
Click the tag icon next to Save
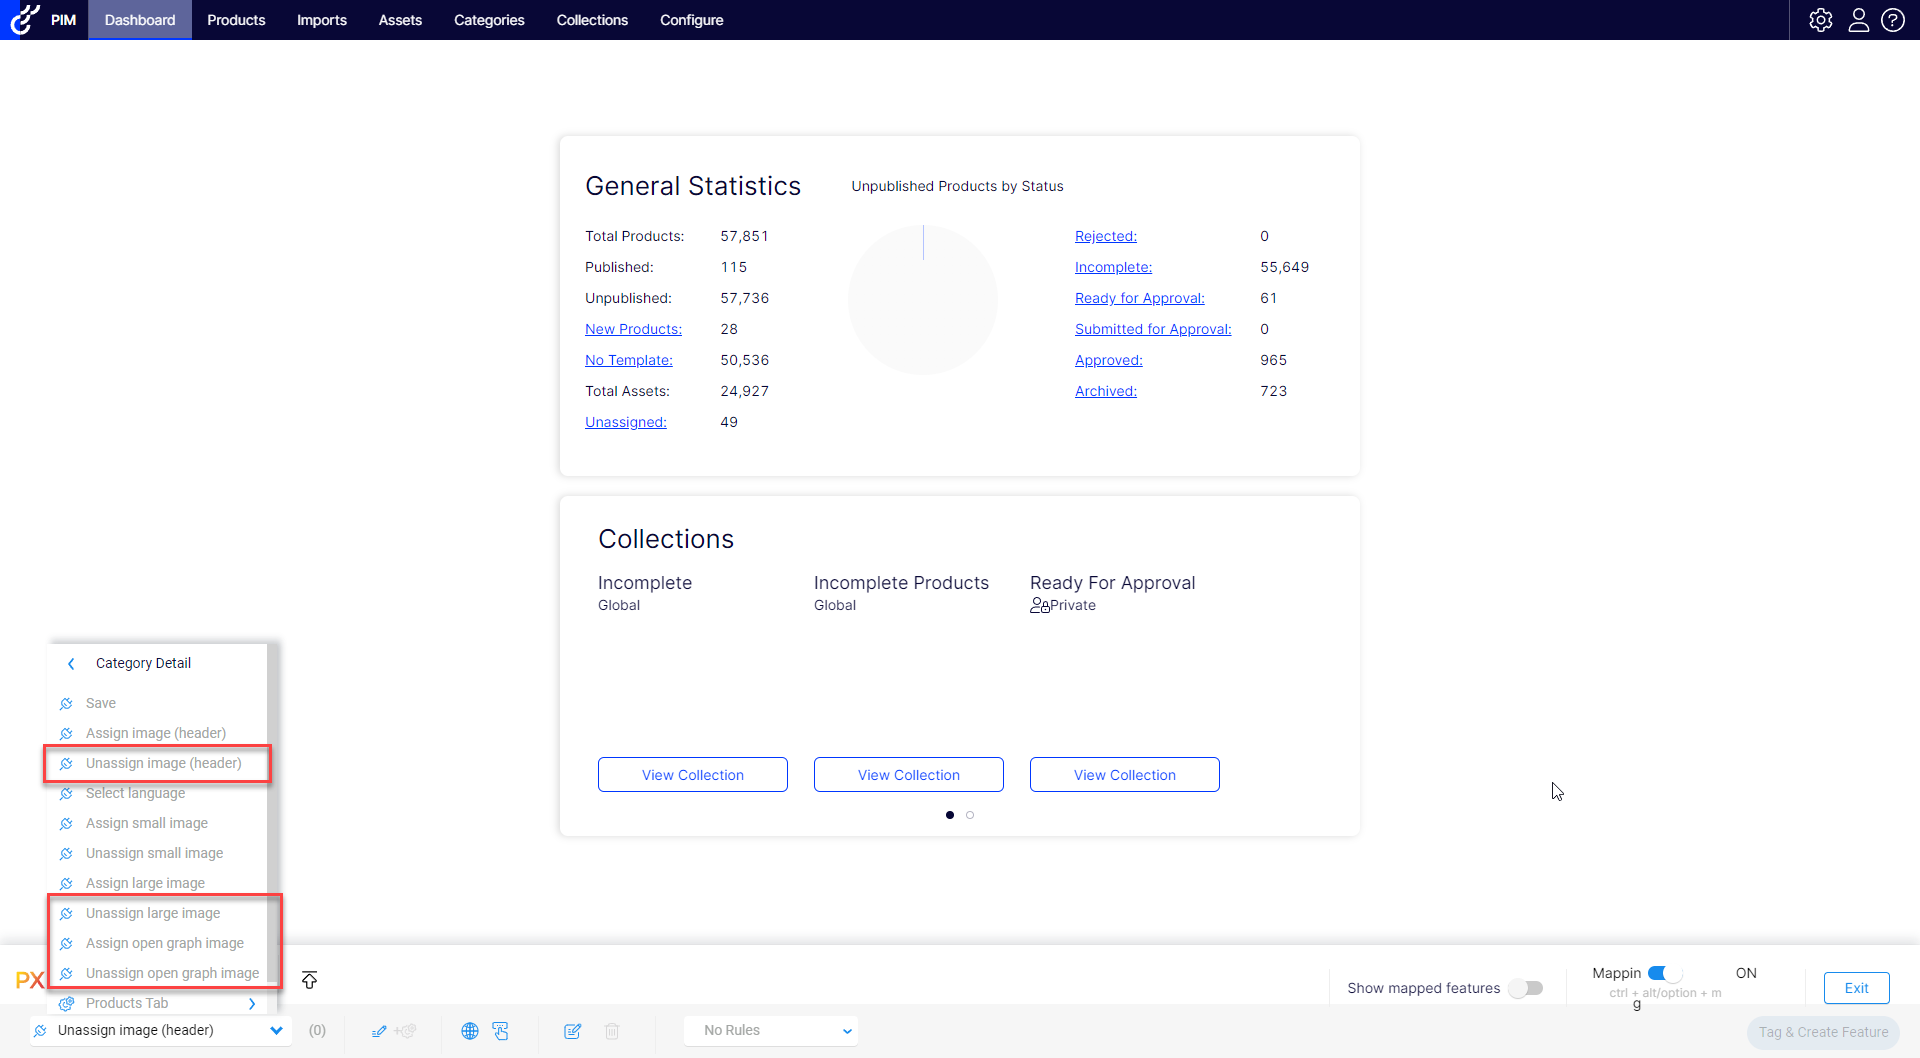point(66,704)
